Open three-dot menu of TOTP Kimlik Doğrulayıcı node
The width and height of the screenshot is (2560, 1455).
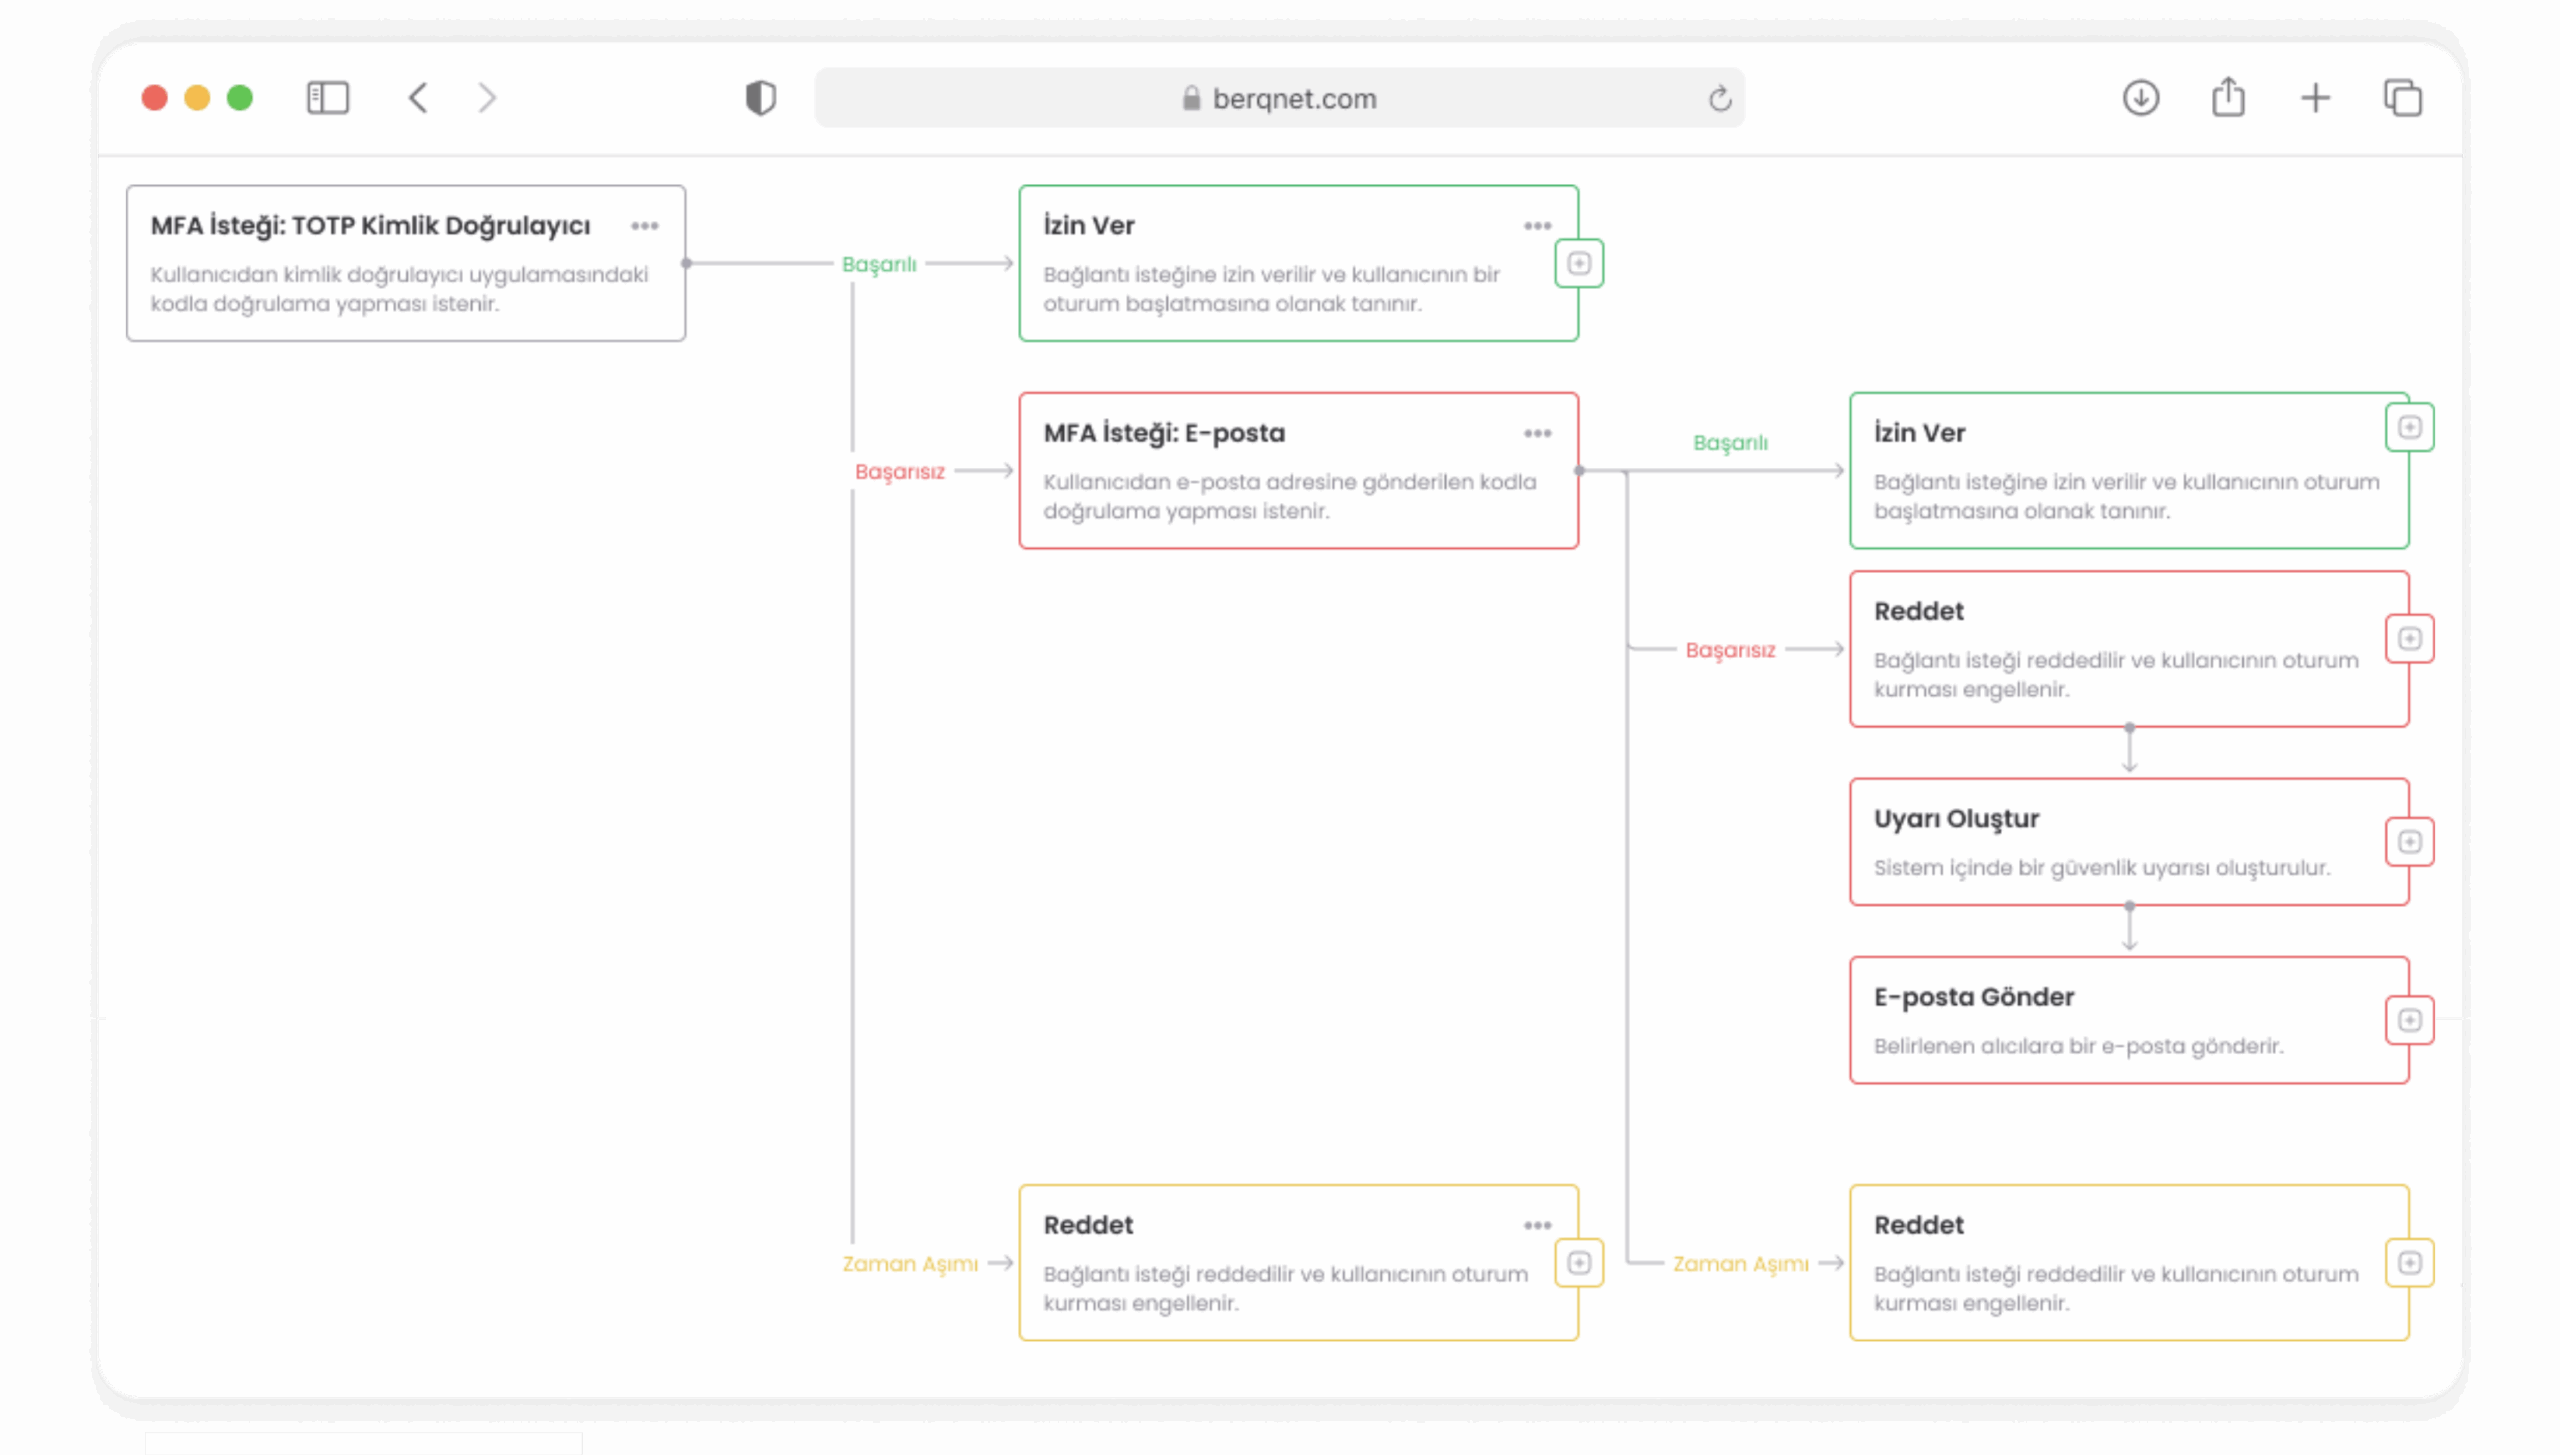645,226
